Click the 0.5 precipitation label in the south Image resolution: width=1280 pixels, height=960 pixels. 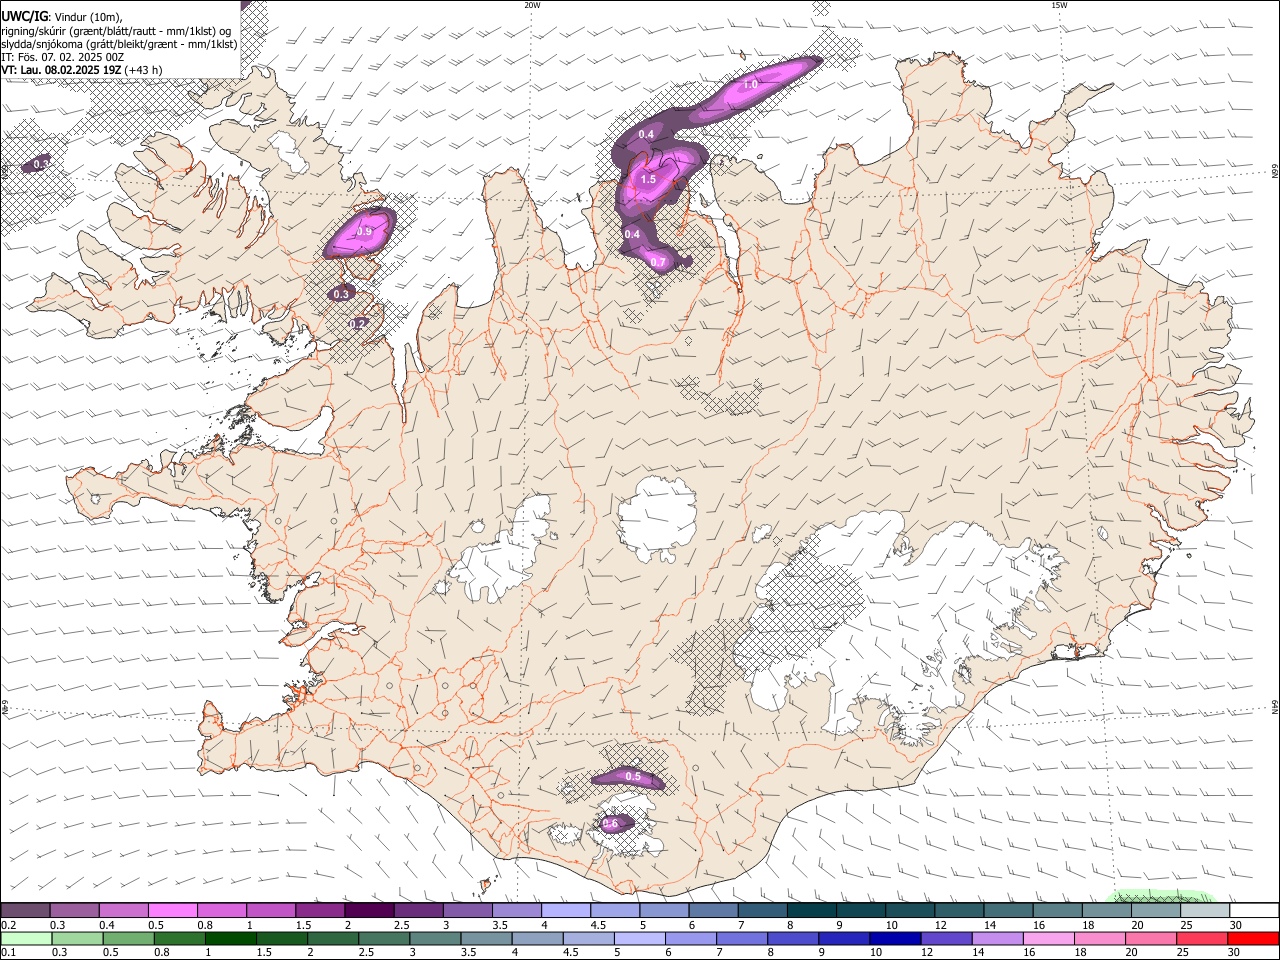point(633,777)
